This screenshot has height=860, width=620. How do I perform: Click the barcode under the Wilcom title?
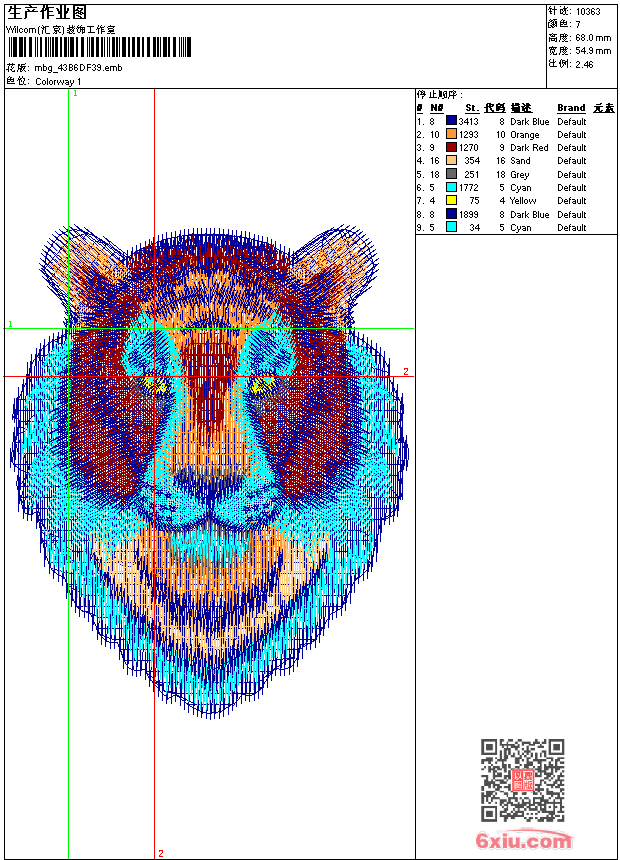(100, 48)
